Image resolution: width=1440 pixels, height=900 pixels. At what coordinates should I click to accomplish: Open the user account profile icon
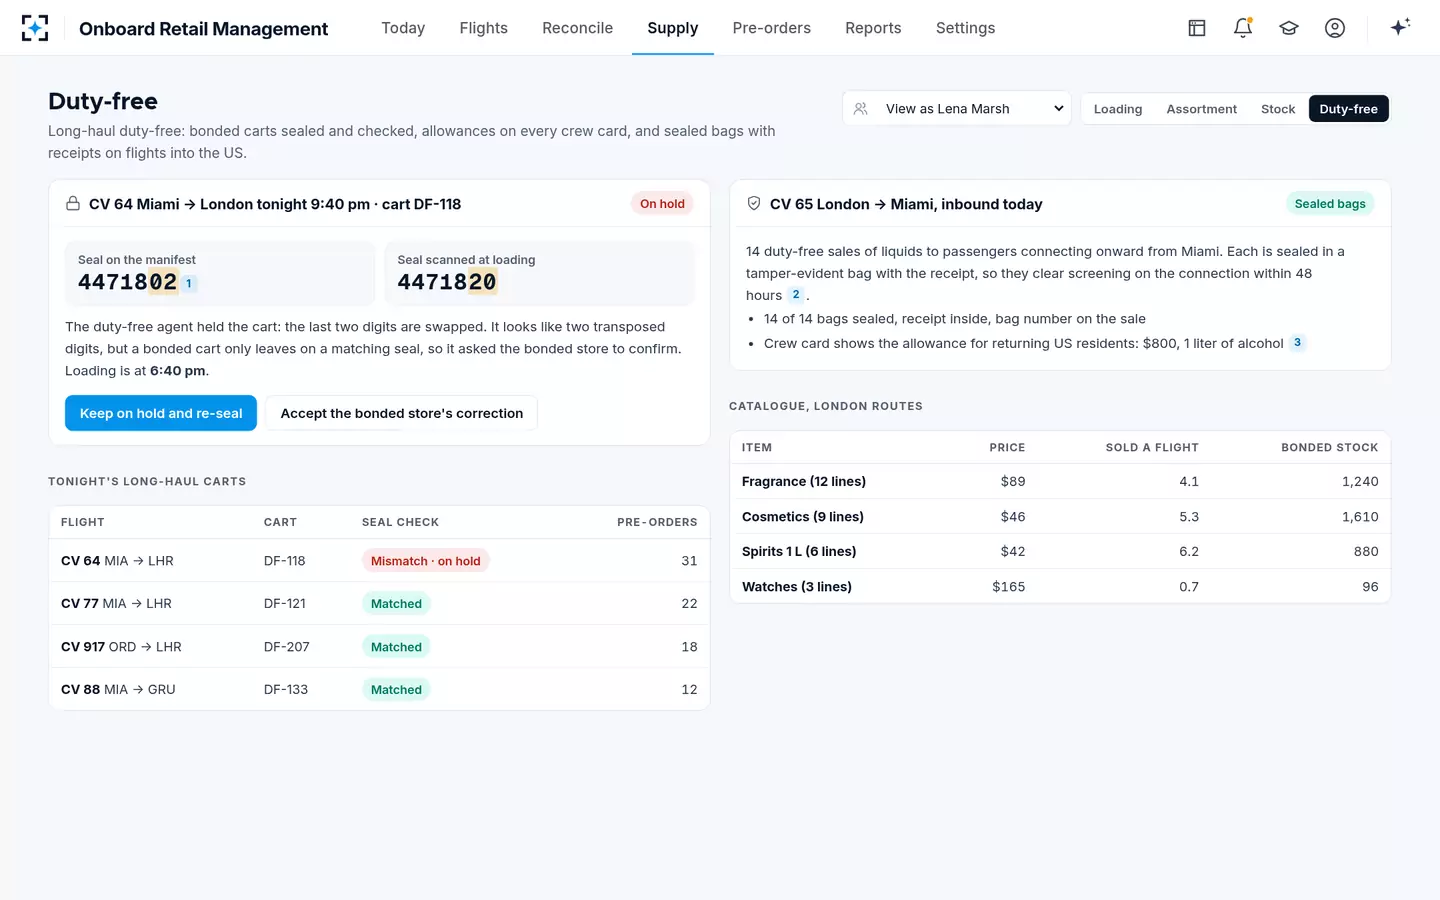tap(1335, 28)
